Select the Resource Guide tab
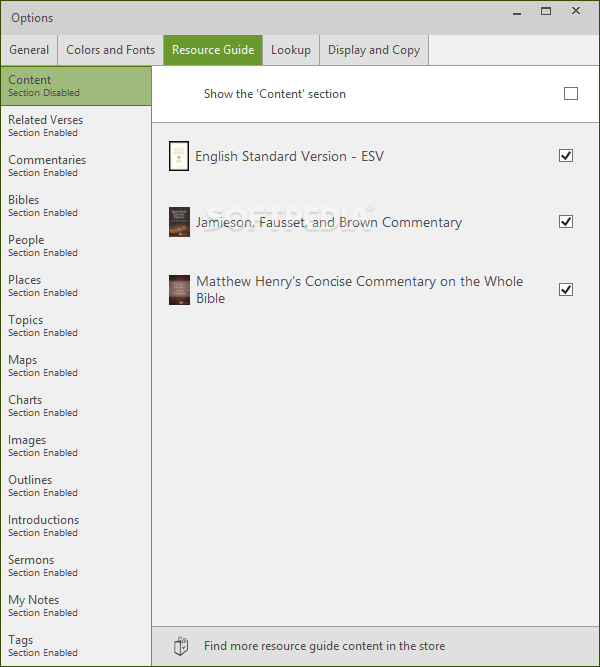 click(x=213, y=50)
